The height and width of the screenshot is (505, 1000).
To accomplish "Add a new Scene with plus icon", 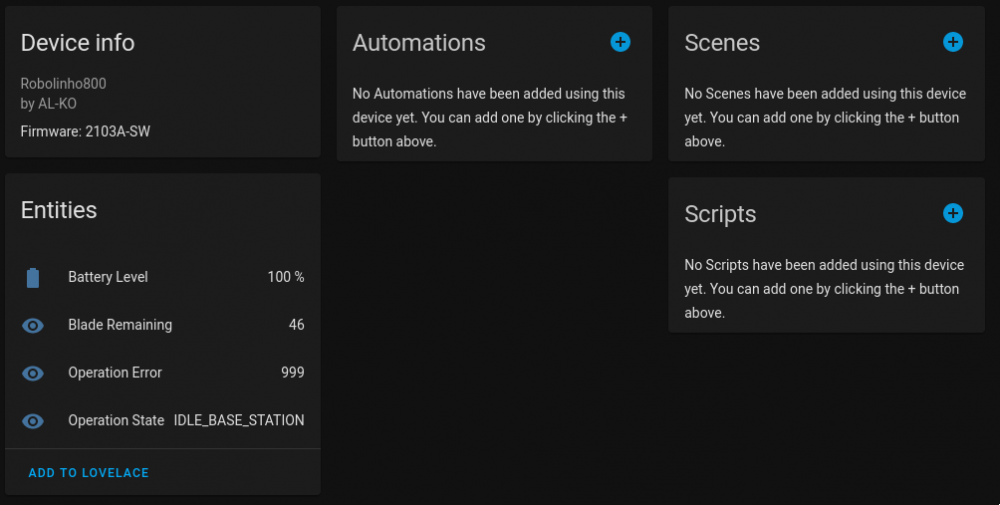I will click(953, 42).
